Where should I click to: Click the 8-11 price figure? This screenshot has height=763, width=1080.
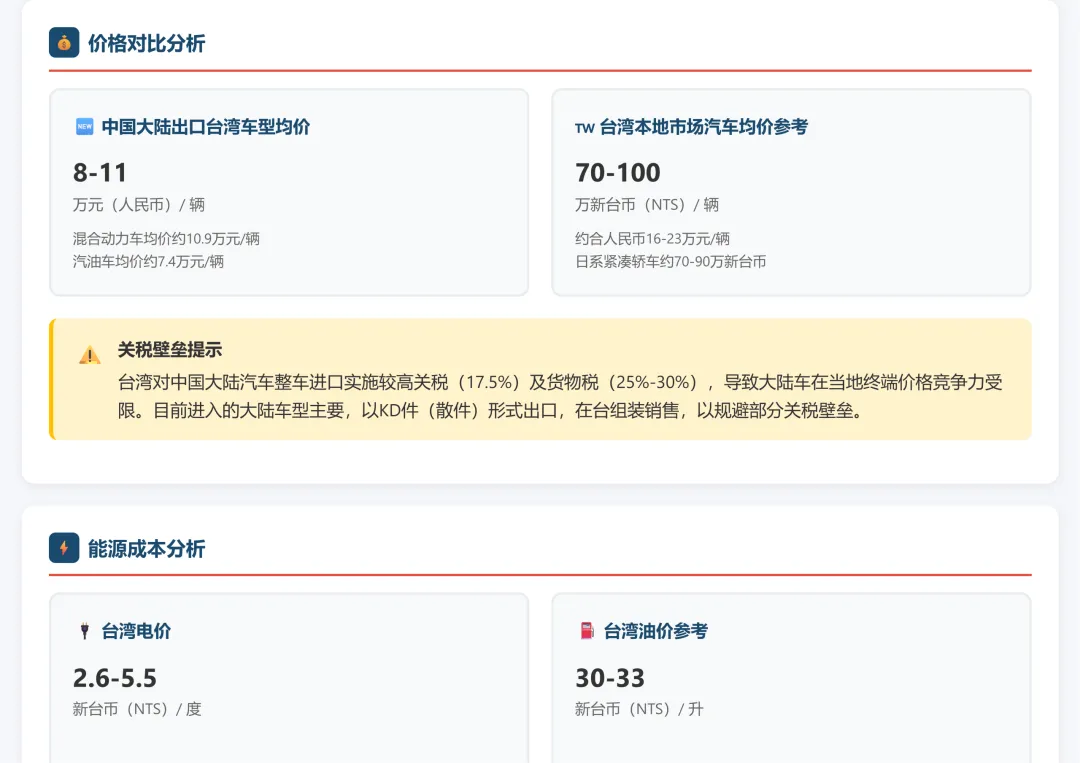tap(100, 172)
